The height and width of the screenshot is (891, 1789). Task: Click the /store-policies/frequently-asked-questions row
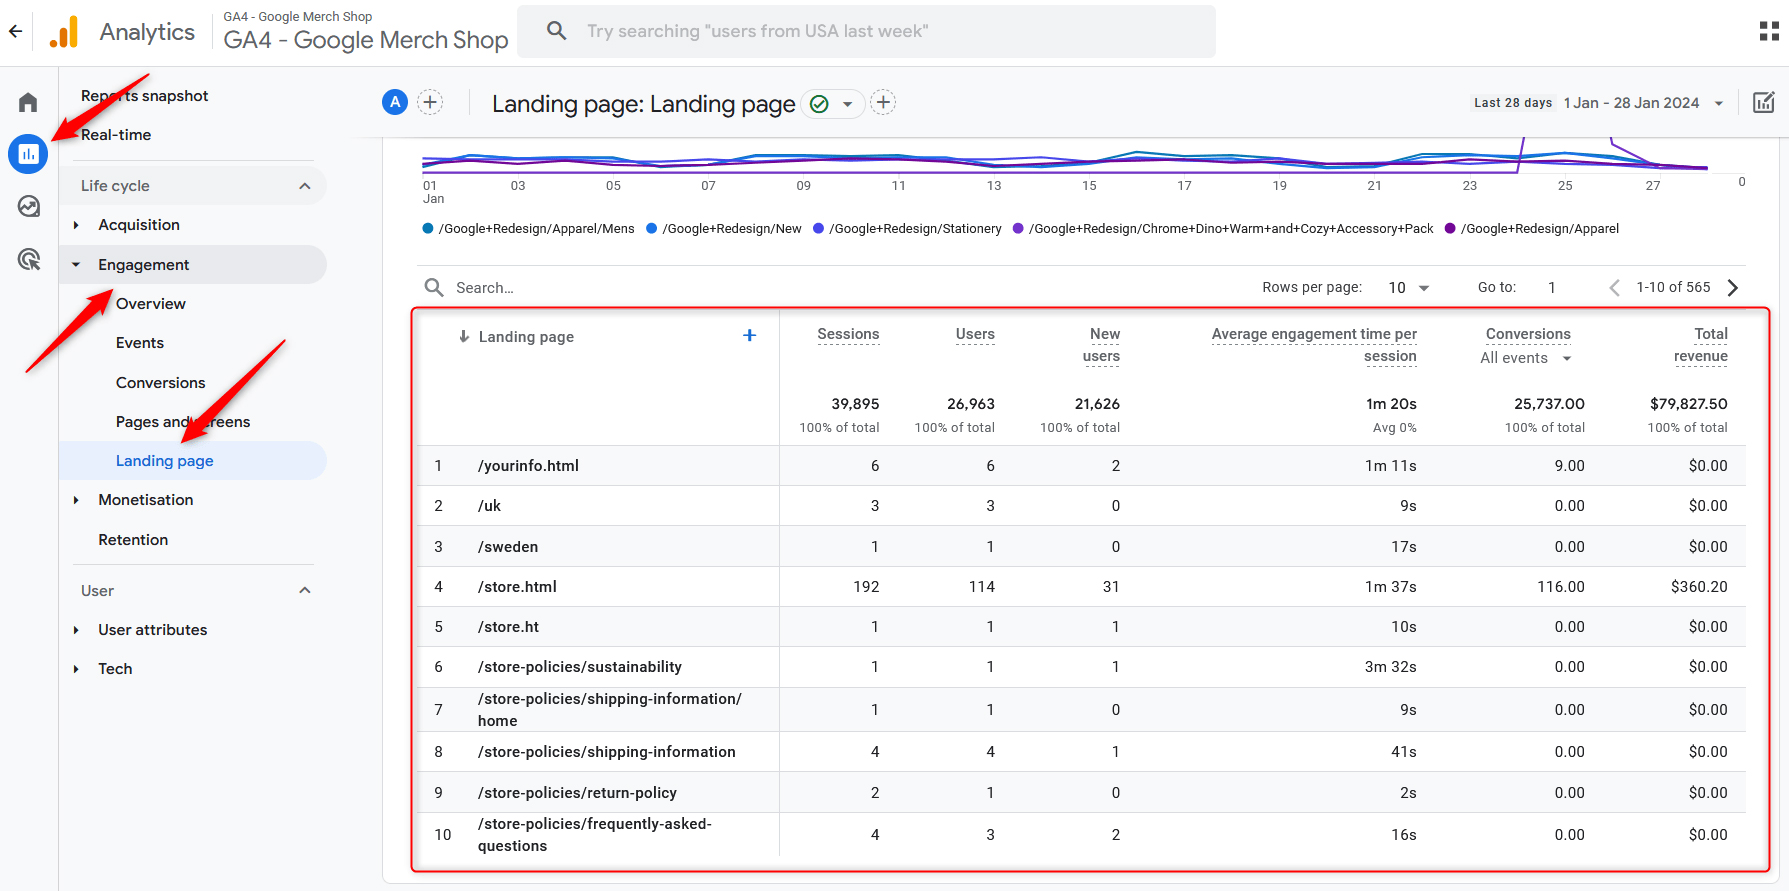[1081, 835]
